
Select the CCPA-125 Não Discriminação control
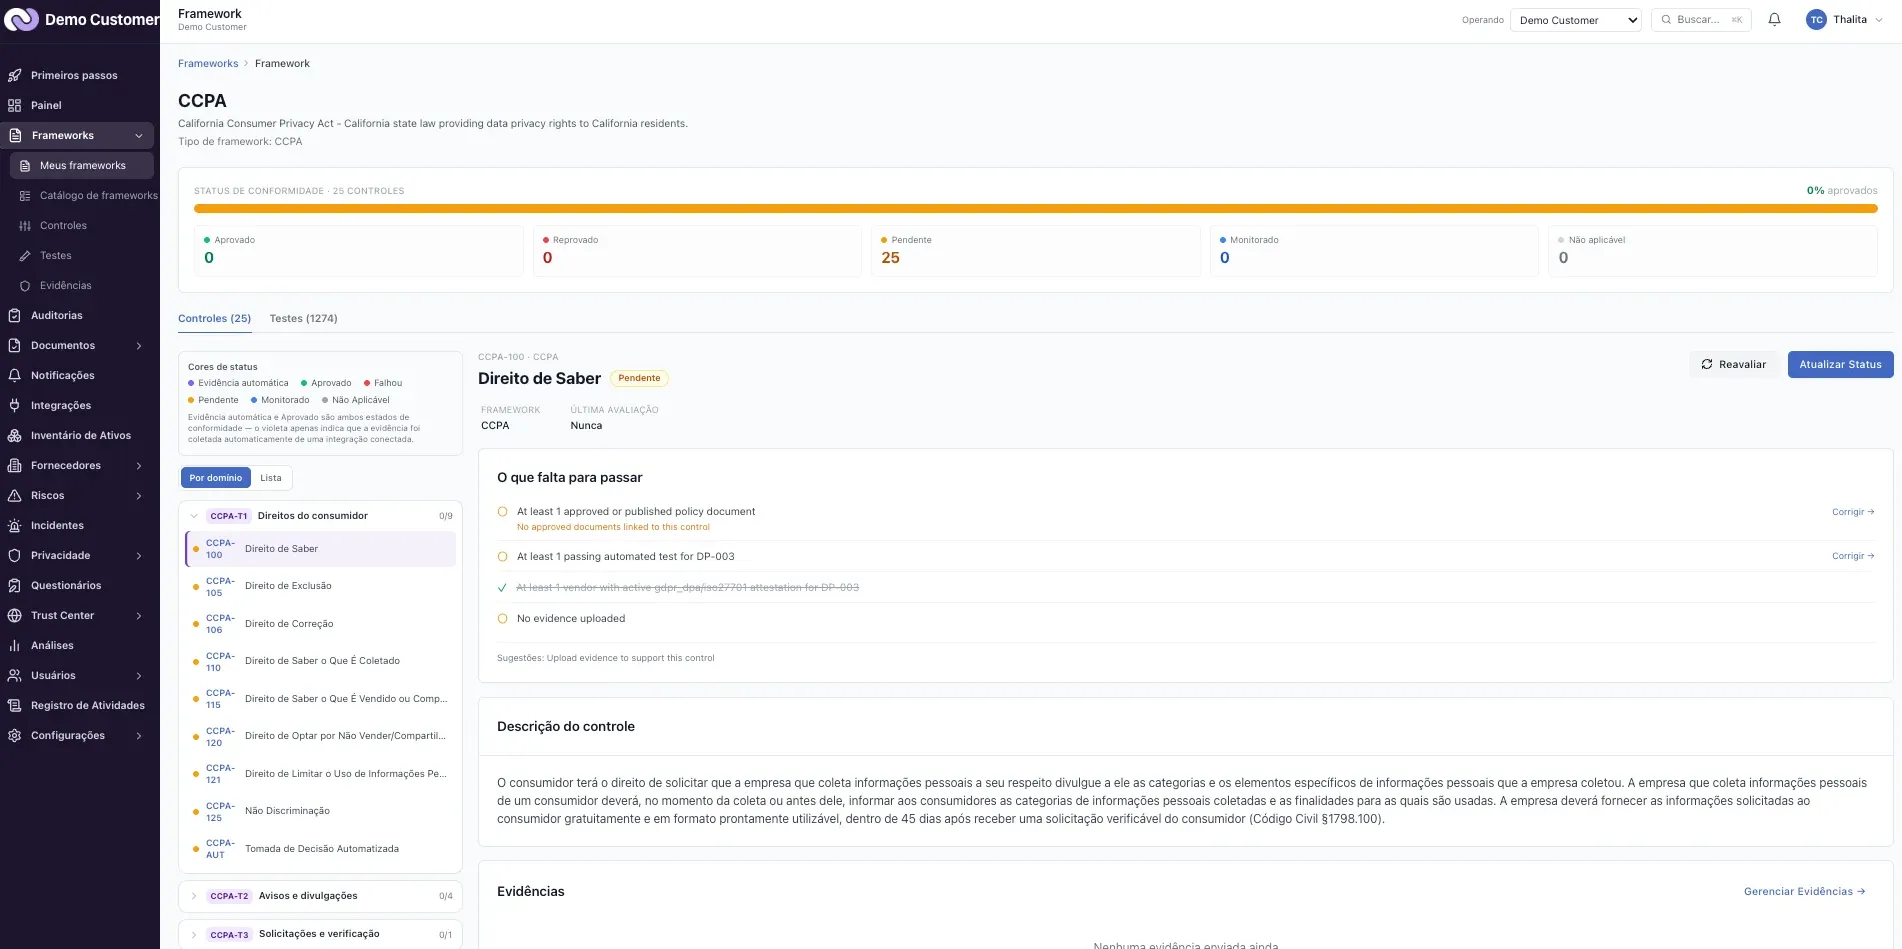pyautogui.click(x=321, y=811)
